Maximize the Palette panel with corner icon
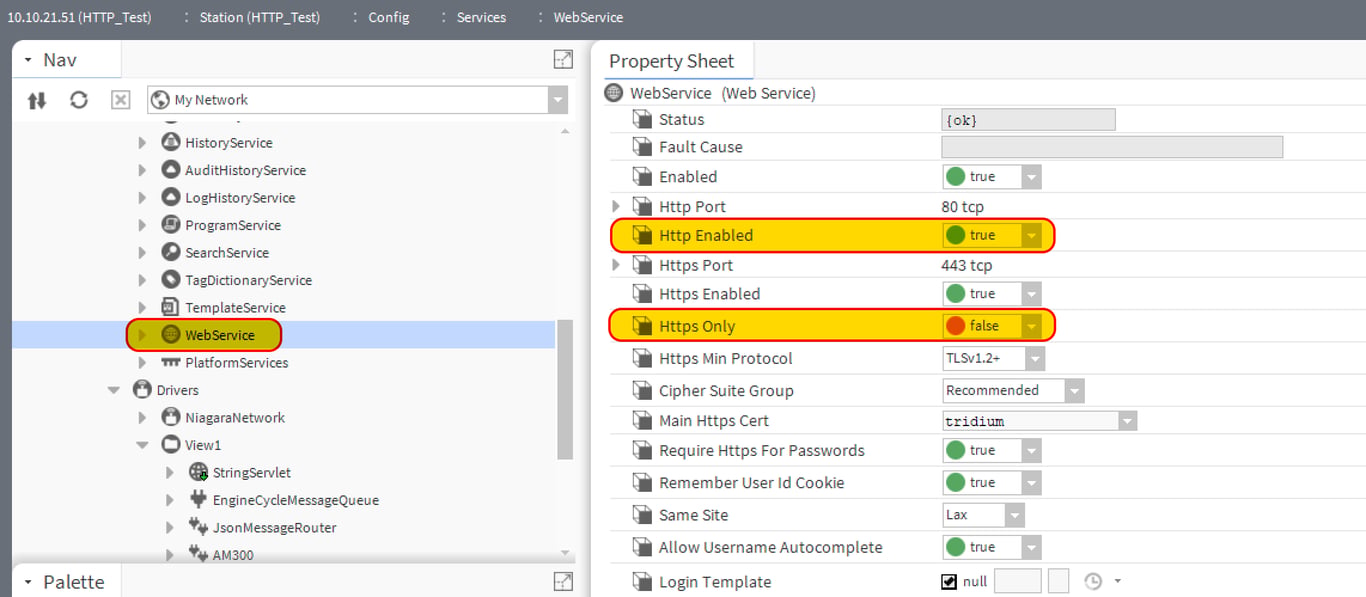 pos(563,582)
